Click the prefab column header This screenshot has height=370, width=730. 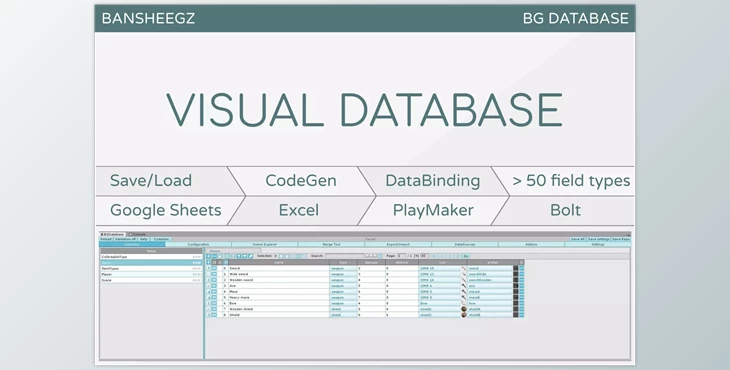tap(493, 262)
